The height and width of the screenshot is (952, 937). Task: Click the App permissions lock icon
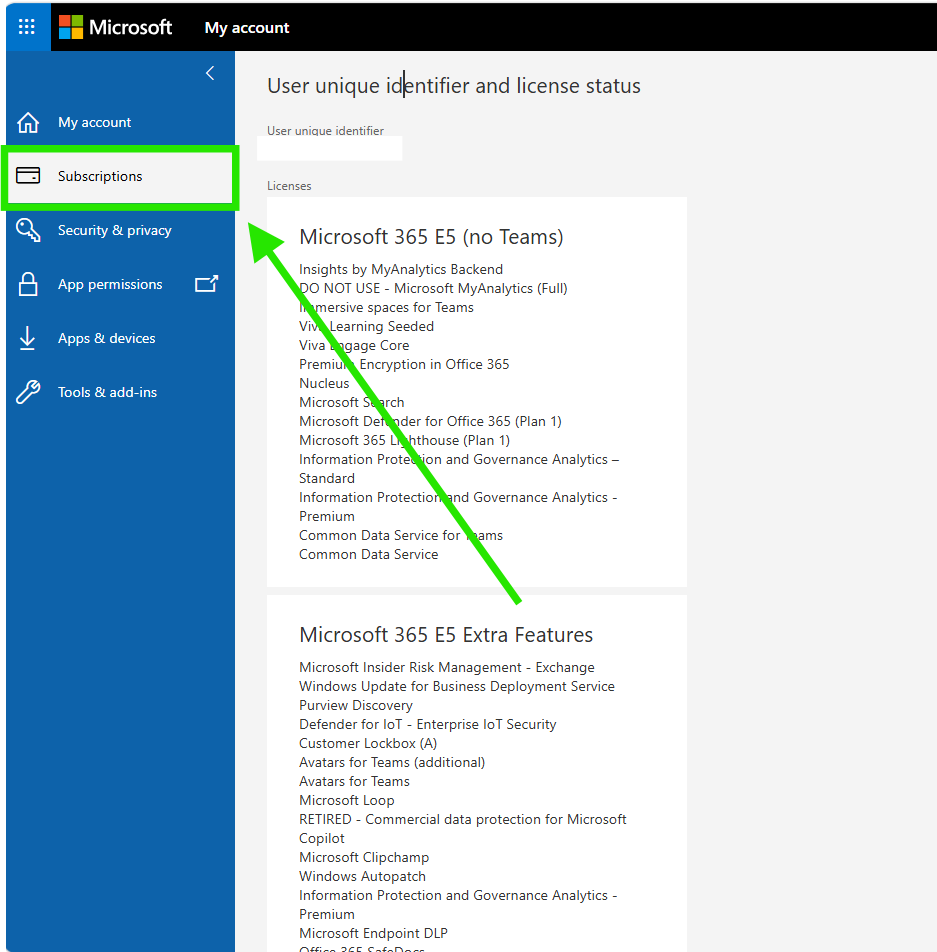pyautogui.click(x=28, y=284)
